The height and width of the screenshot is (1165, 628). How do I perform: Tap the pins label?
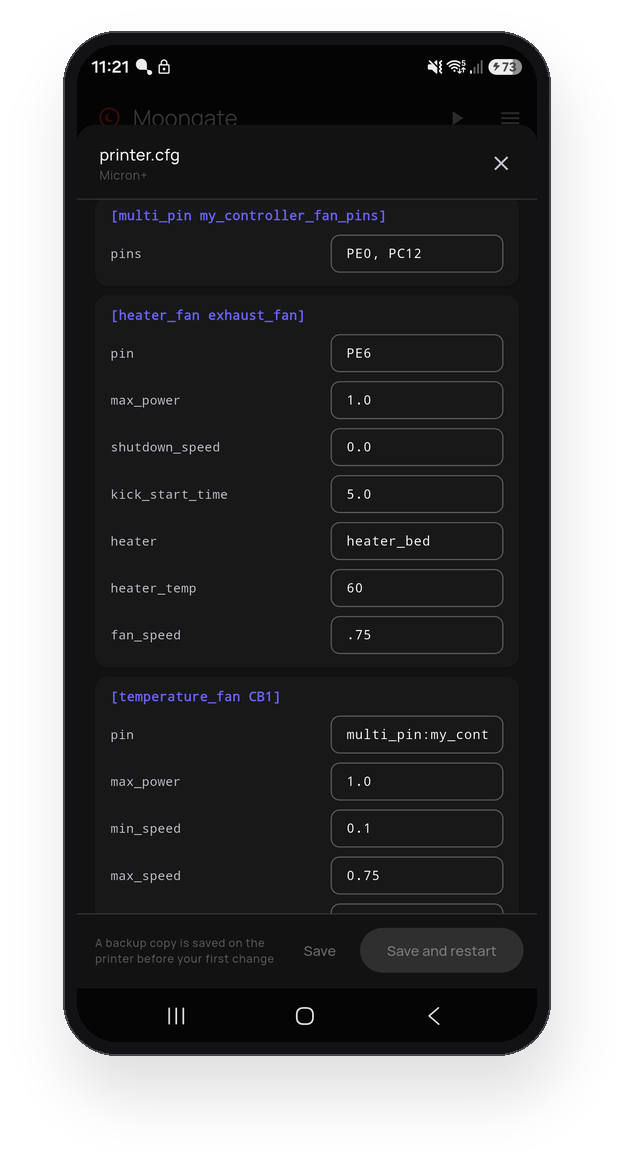pyautogui.click(x=126, y=254)
